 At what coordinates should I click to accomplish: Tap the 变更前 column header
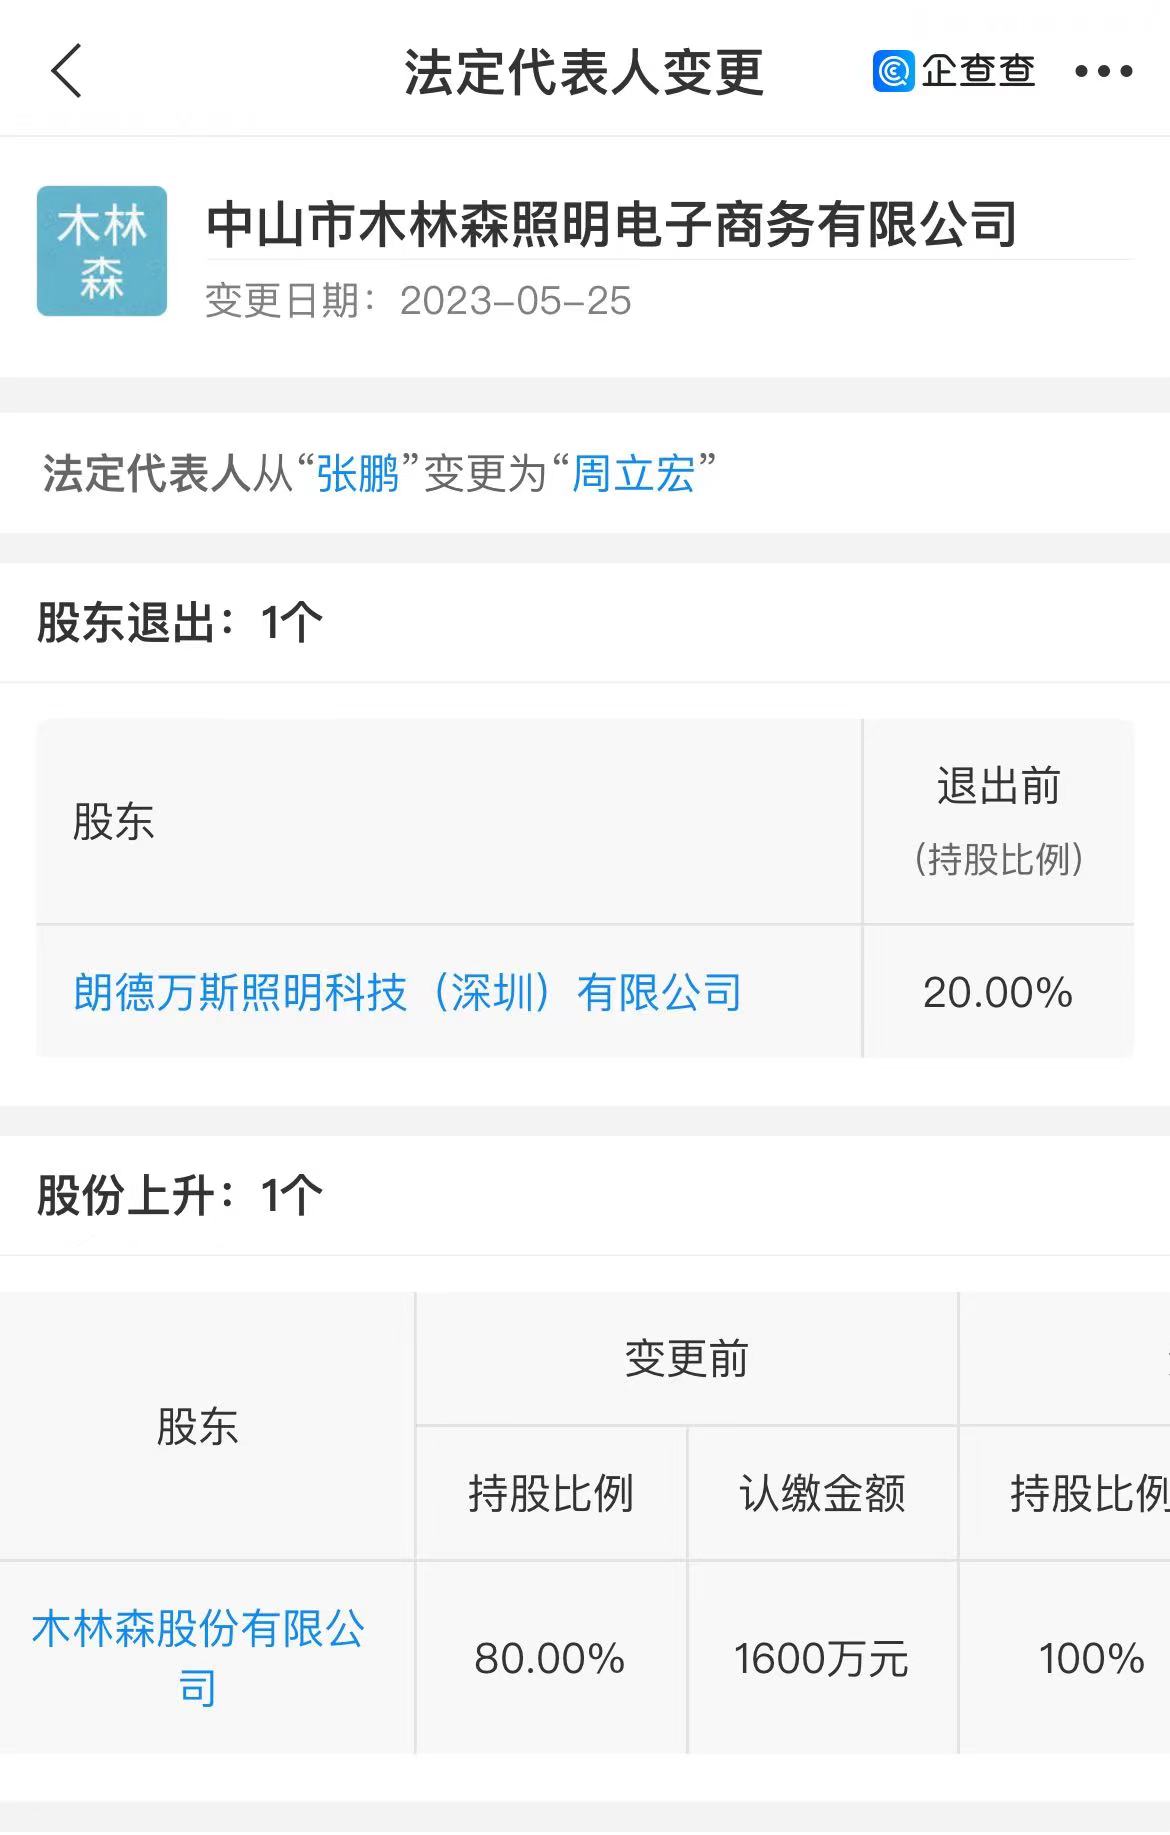pyautogui.click(x=686, y=1359)
